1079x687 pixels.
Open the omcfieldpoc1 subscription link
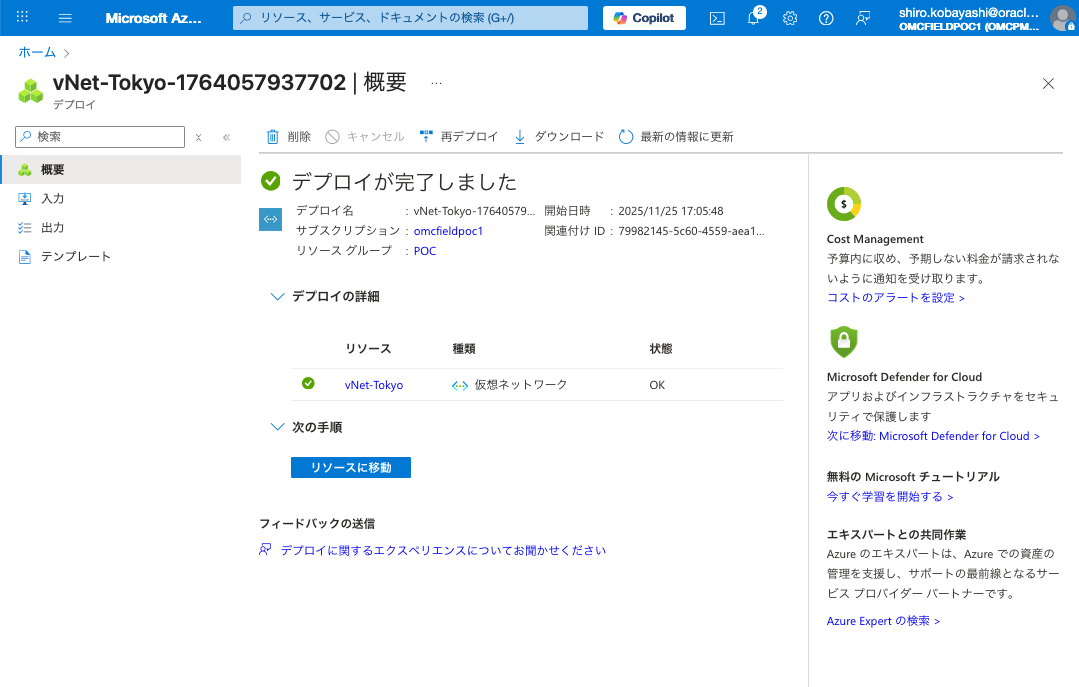[448, 231]
